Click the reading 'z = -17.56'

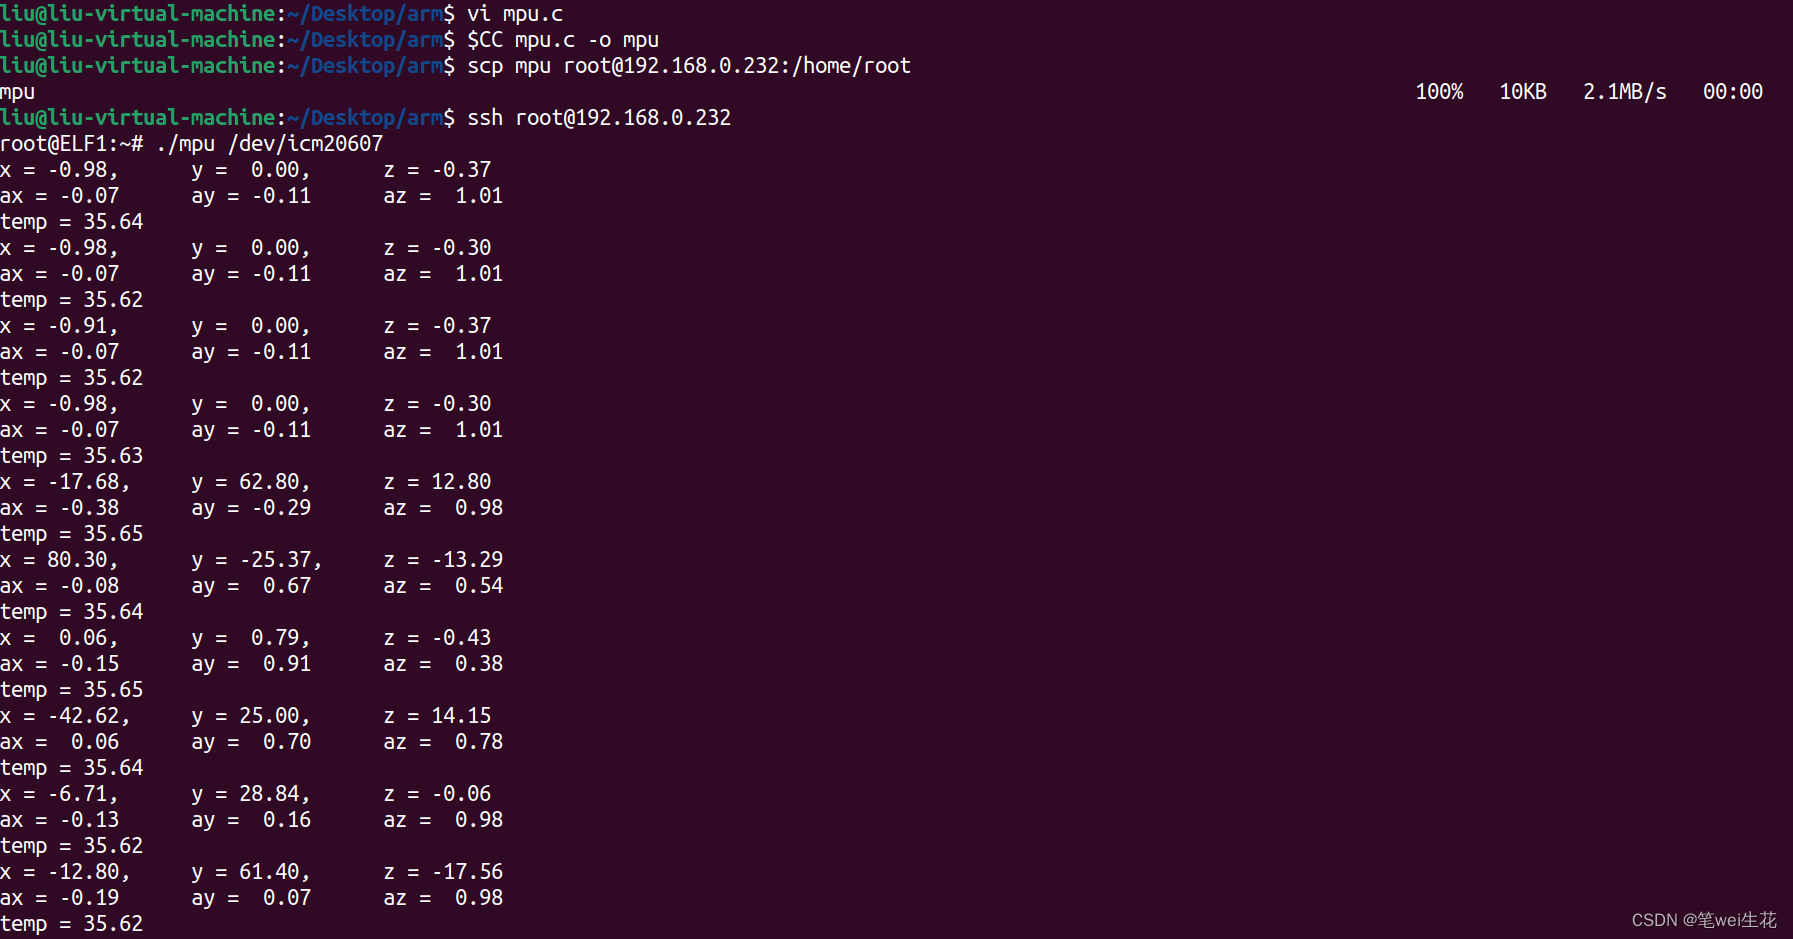tap(444, 872)
